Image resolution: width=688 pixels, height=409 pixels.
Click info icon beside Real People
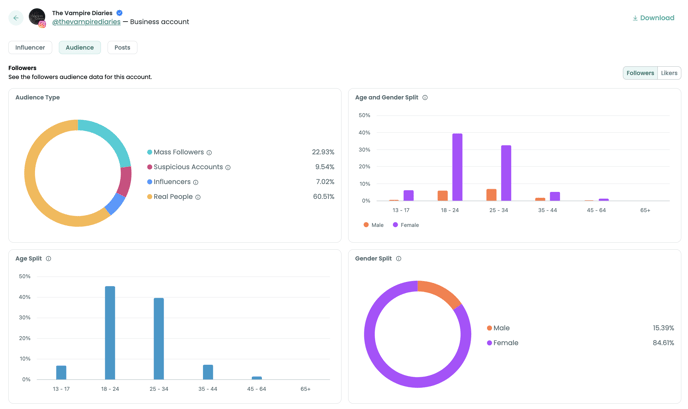[x=198, y=197]
